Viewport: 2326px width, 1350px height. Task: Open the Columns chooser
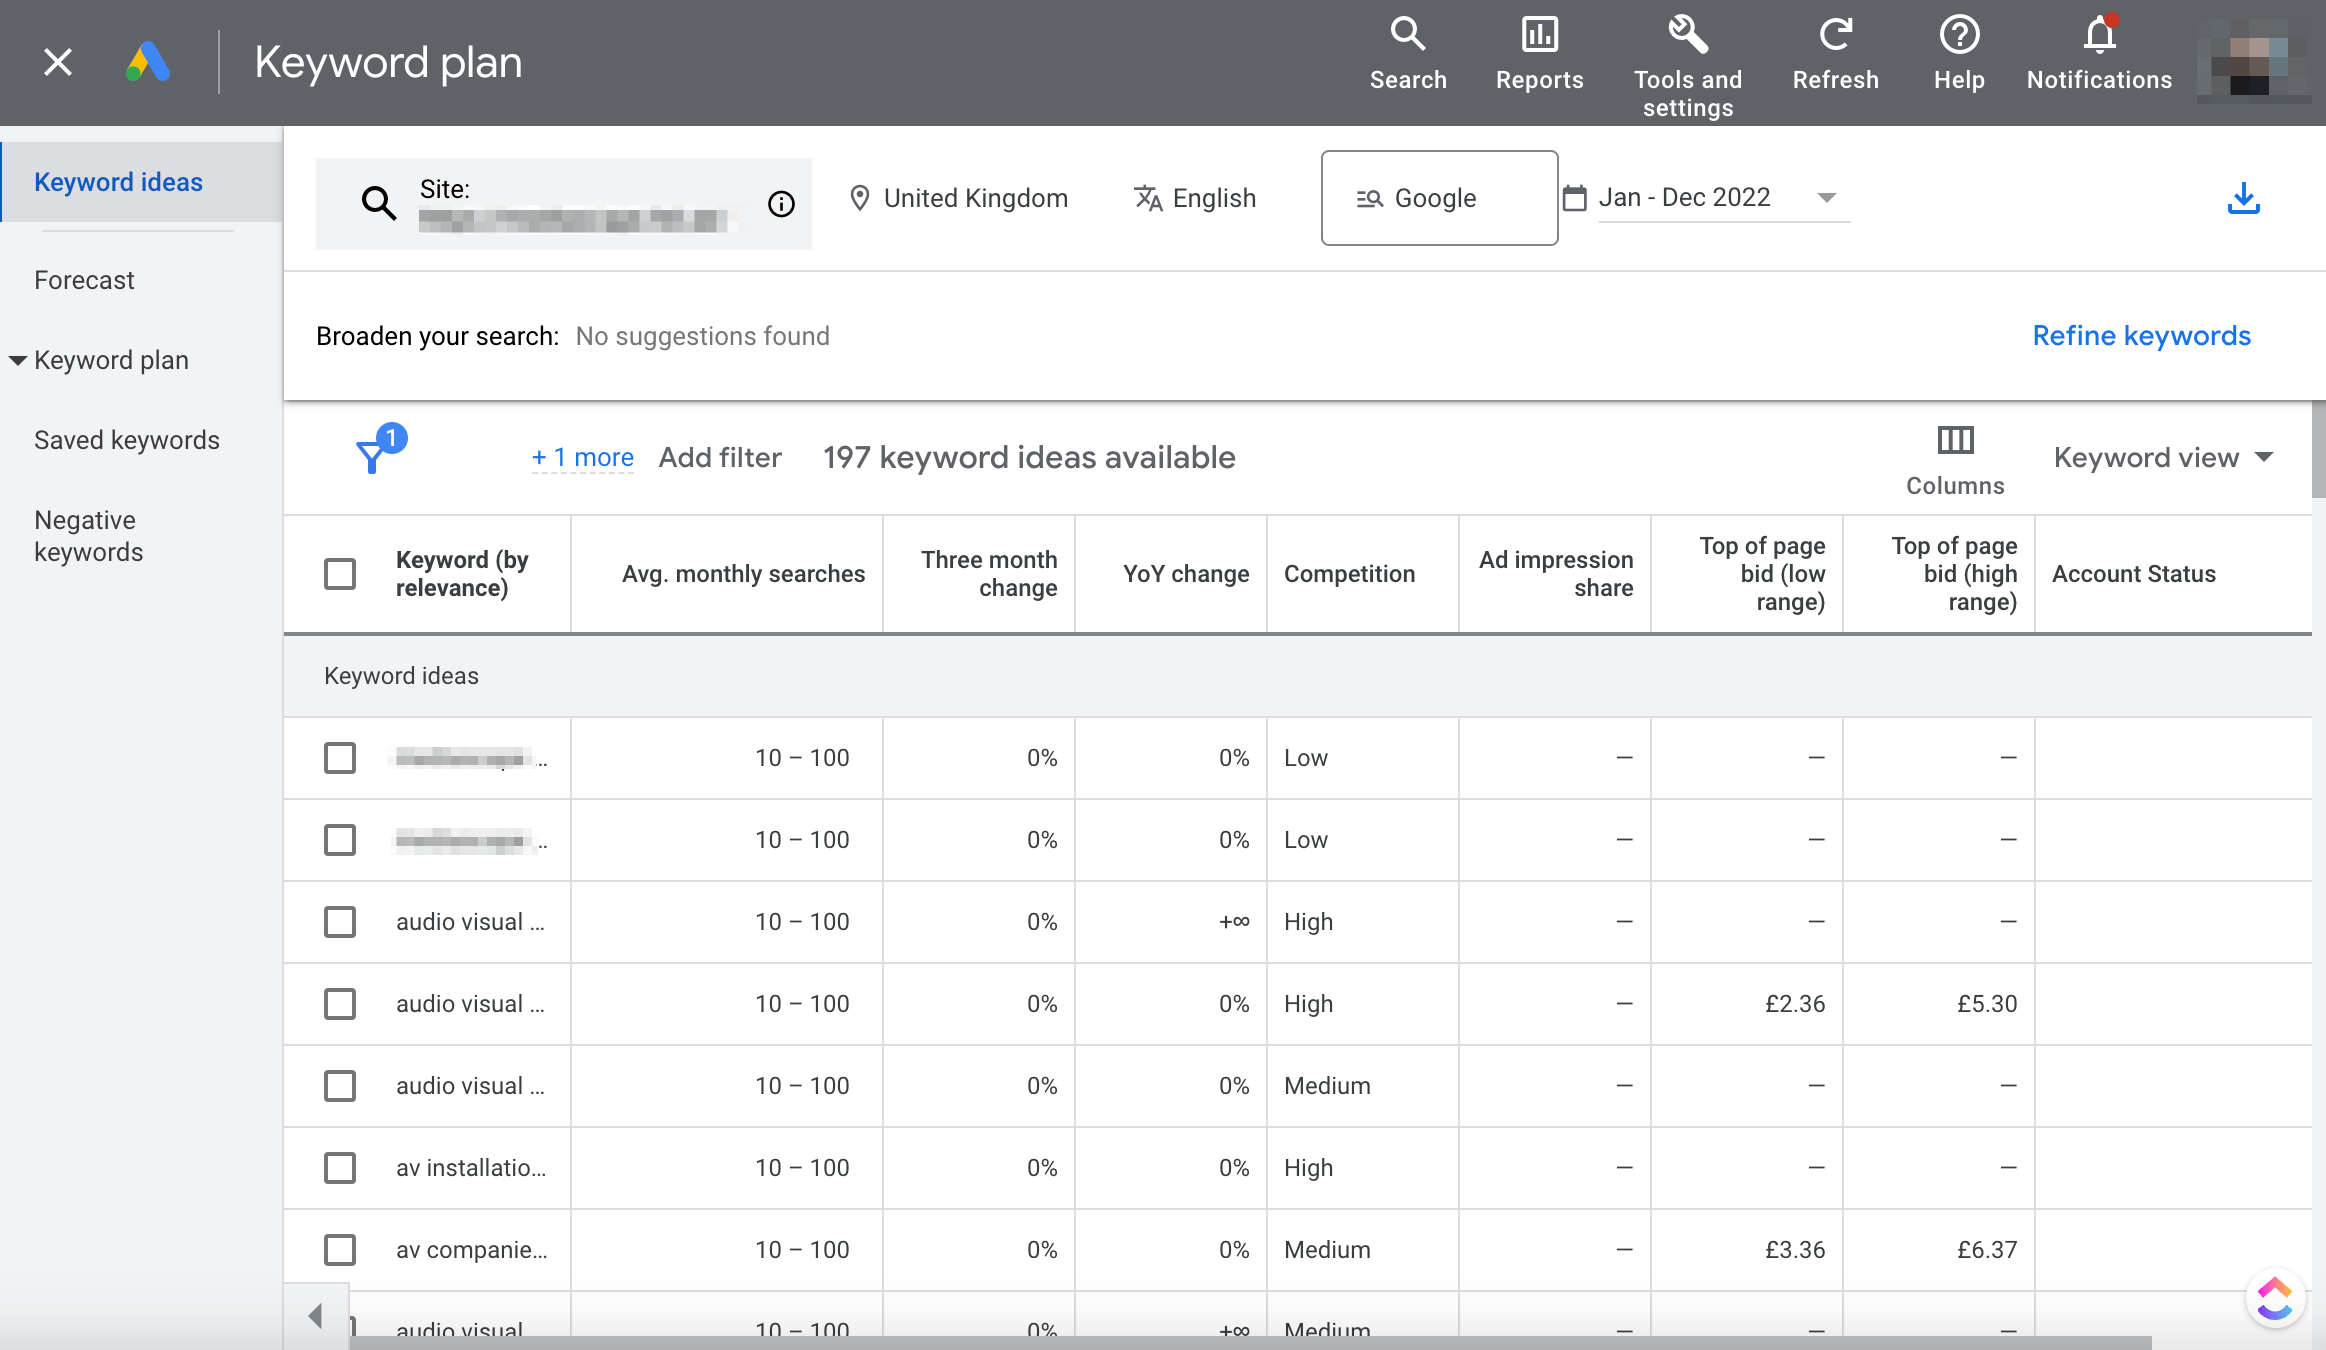point(1955,460)
